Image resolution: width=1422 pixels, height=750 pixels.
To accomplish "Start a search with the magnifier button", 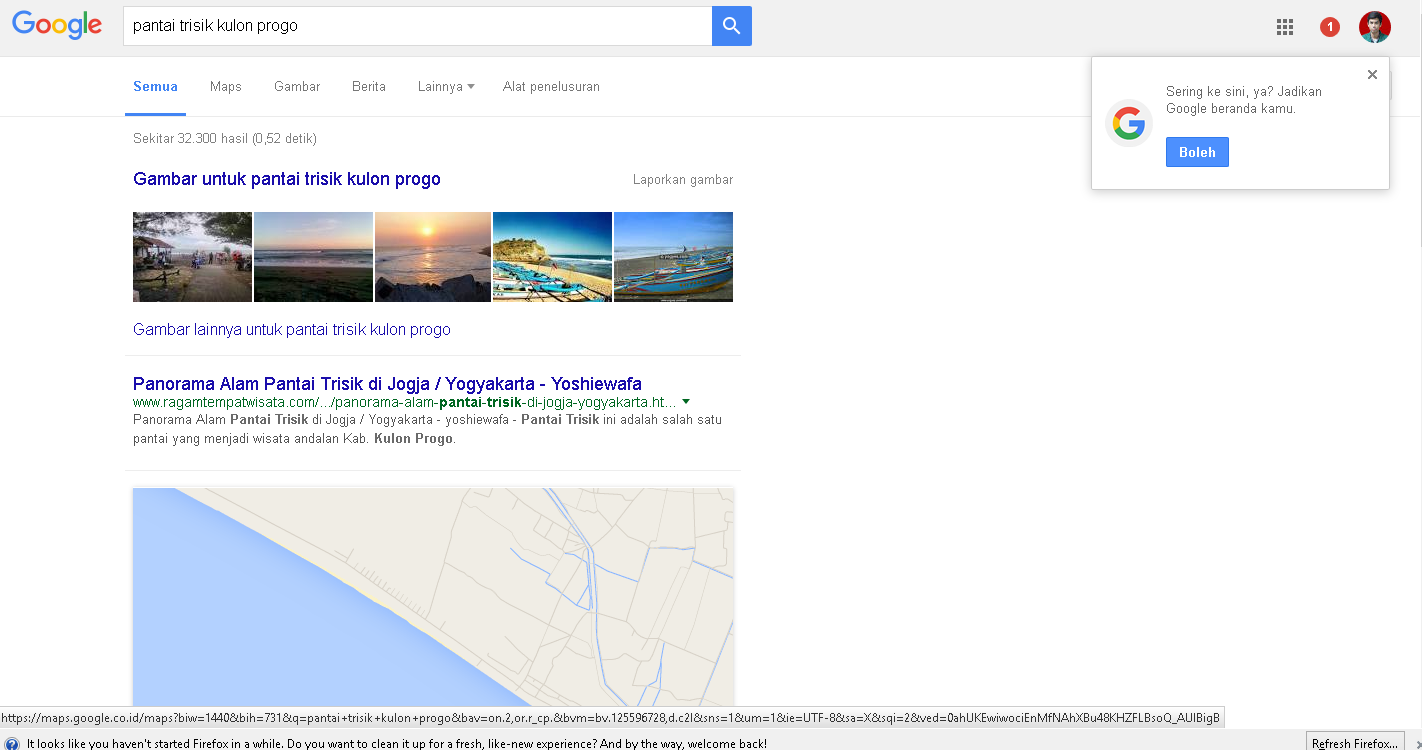I will (731, 26).
